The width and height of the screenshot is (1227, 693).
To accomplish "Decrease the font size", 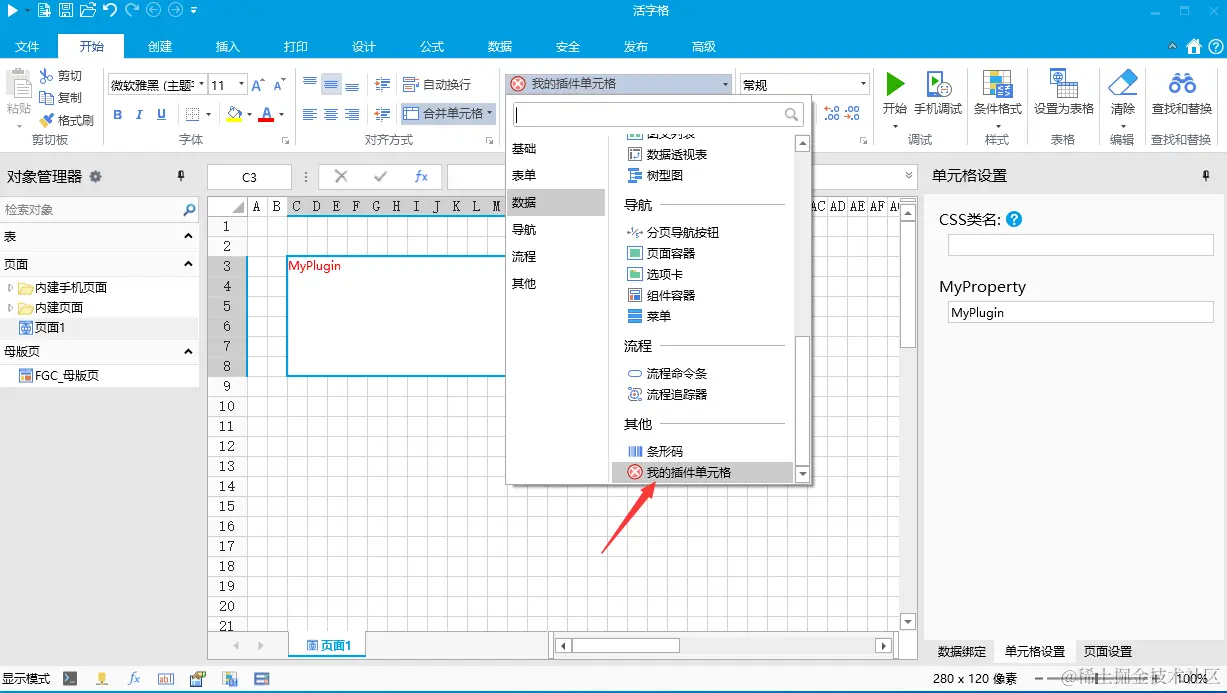I will tap(278, 85).
